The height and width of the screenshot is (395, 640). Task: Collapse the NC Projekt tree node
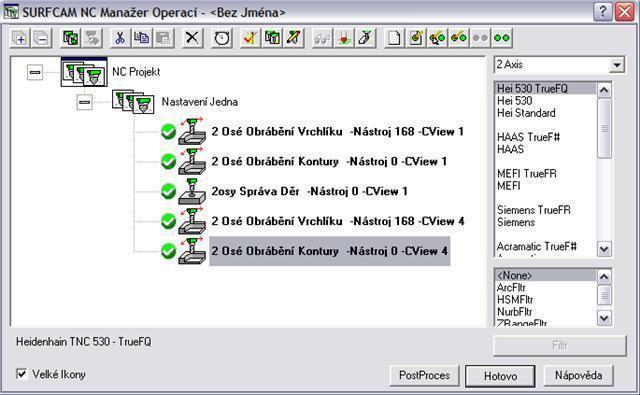35,72
